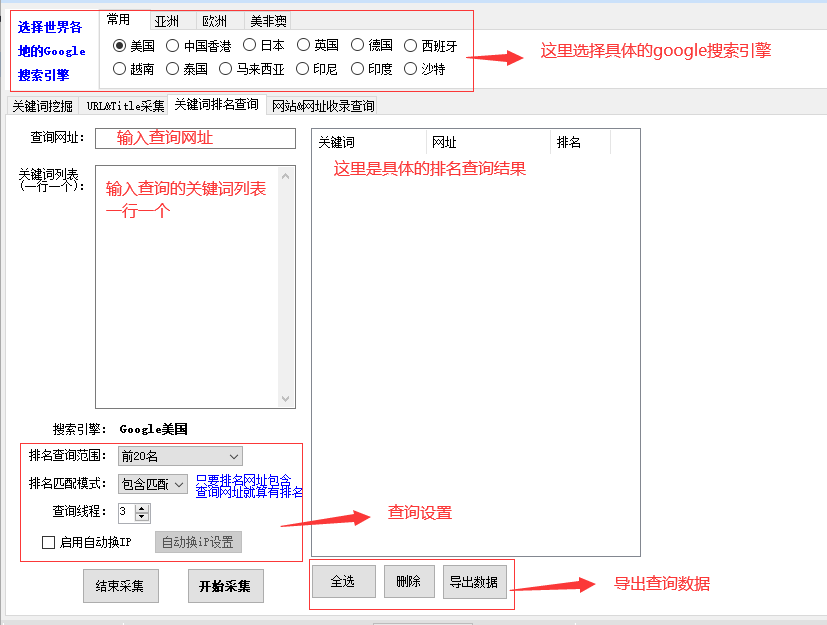Click inside the 关键词列表 text area
The image size is (827, 625).
[x=187, y=287]
